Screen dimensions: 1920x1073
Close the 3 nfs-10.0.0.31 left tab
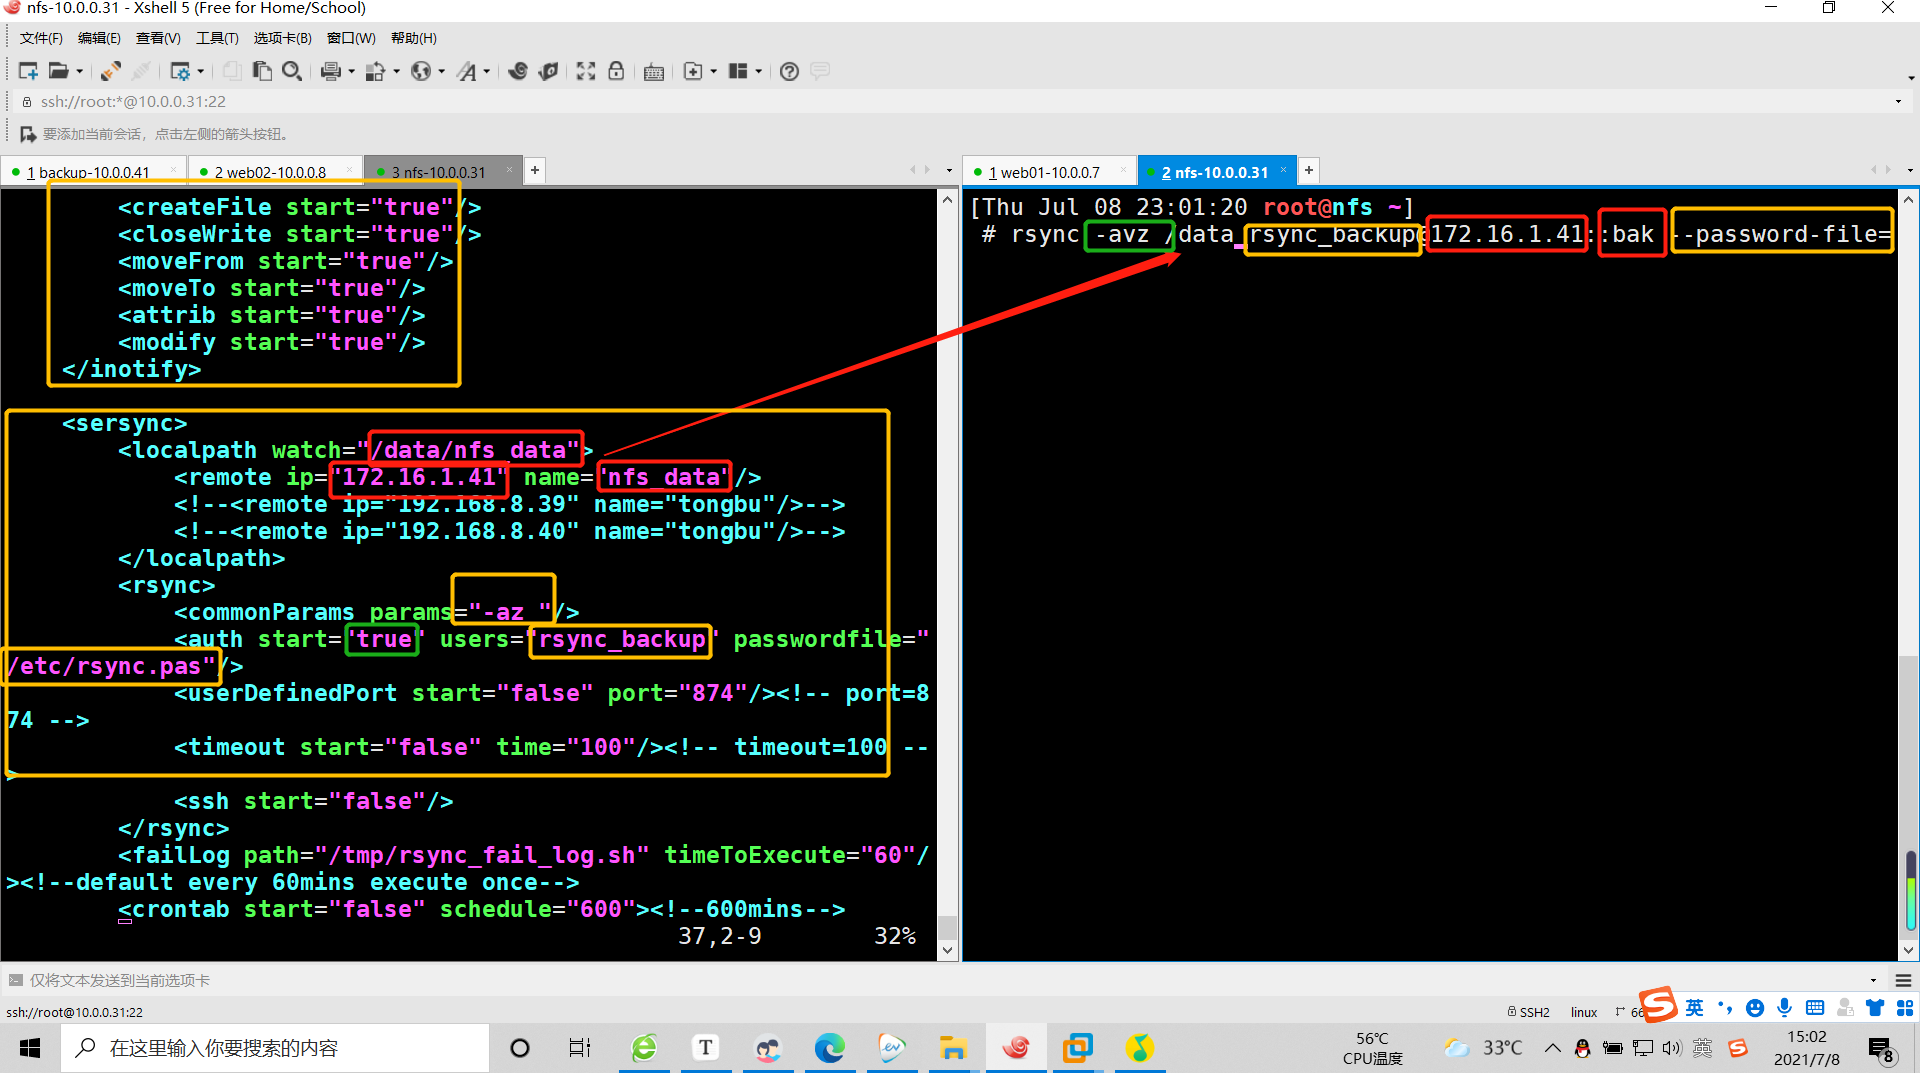(509, 170)
